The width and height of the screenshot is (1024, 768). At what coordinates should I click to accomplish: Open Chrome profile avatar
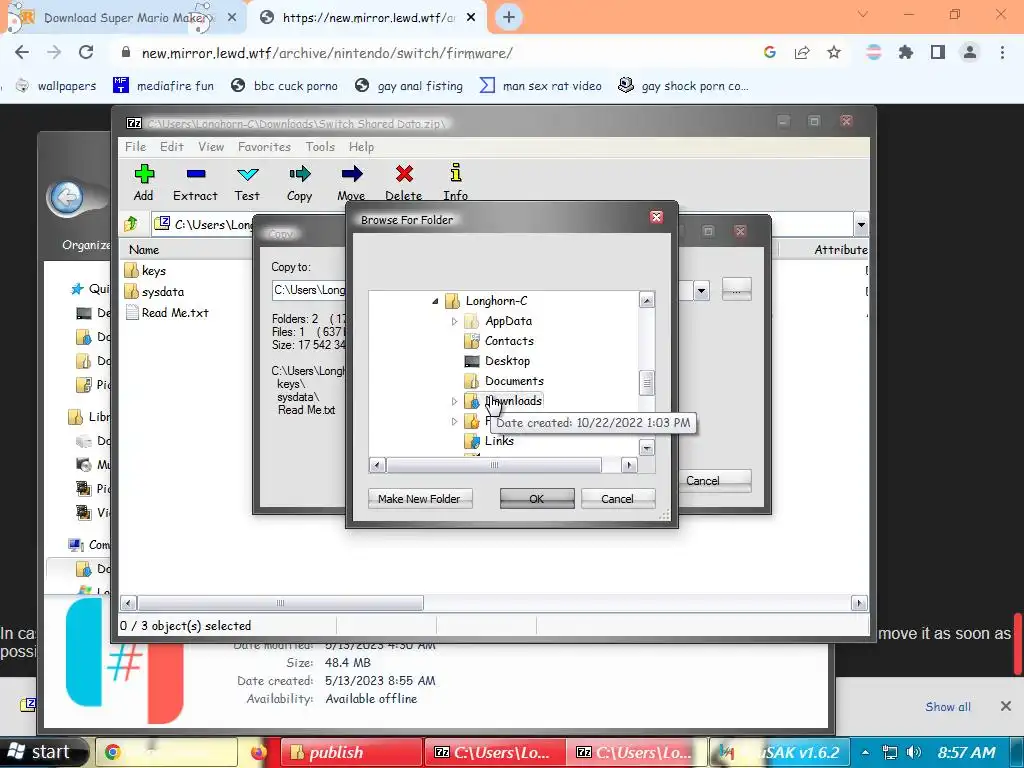(x=970, y=52)
